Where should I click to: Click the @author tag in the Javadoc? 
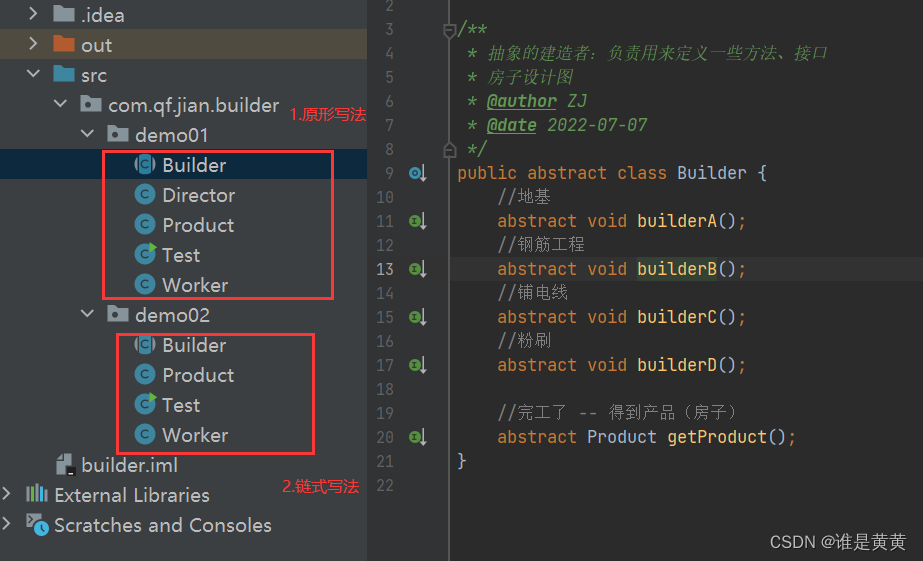pos(522,101)
